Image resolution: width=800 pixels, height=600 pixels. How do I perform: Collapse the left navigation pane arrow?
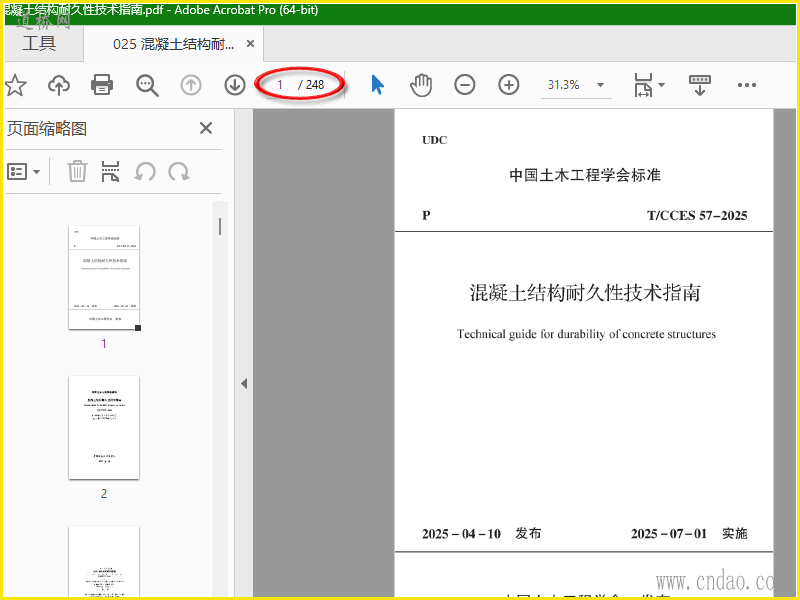244,383
